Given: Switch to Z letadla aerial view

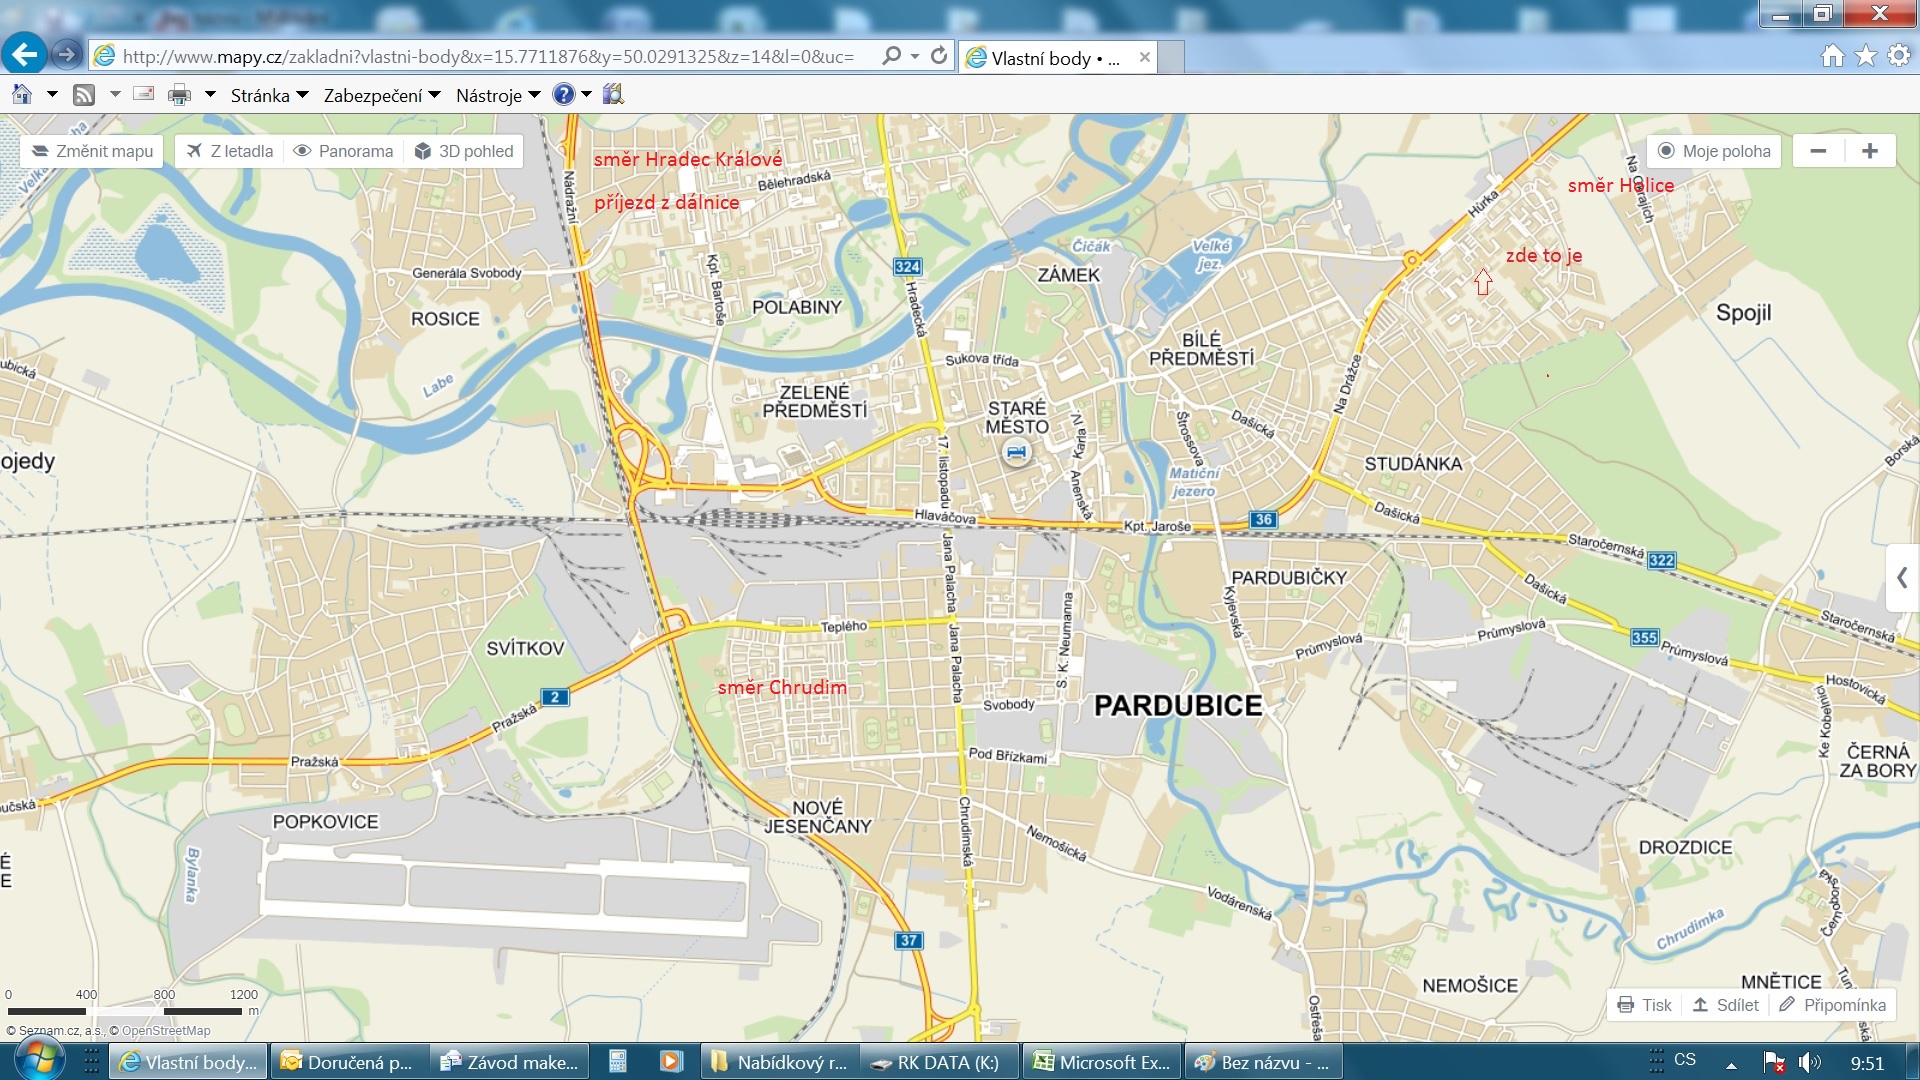Looking at the screenshot, I should (229, 151).
